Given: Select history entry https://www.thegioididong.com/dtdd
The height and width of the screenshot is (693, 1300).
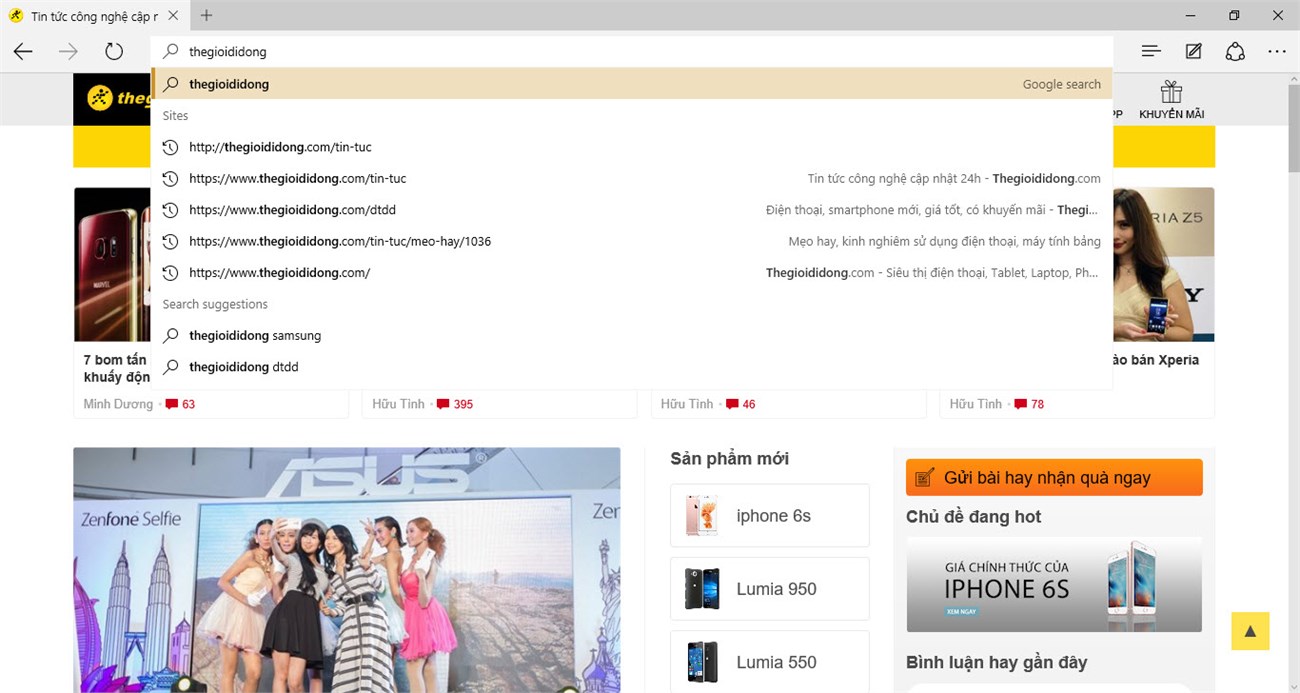Looking at the screenshot, I should (x=292, y=210).
